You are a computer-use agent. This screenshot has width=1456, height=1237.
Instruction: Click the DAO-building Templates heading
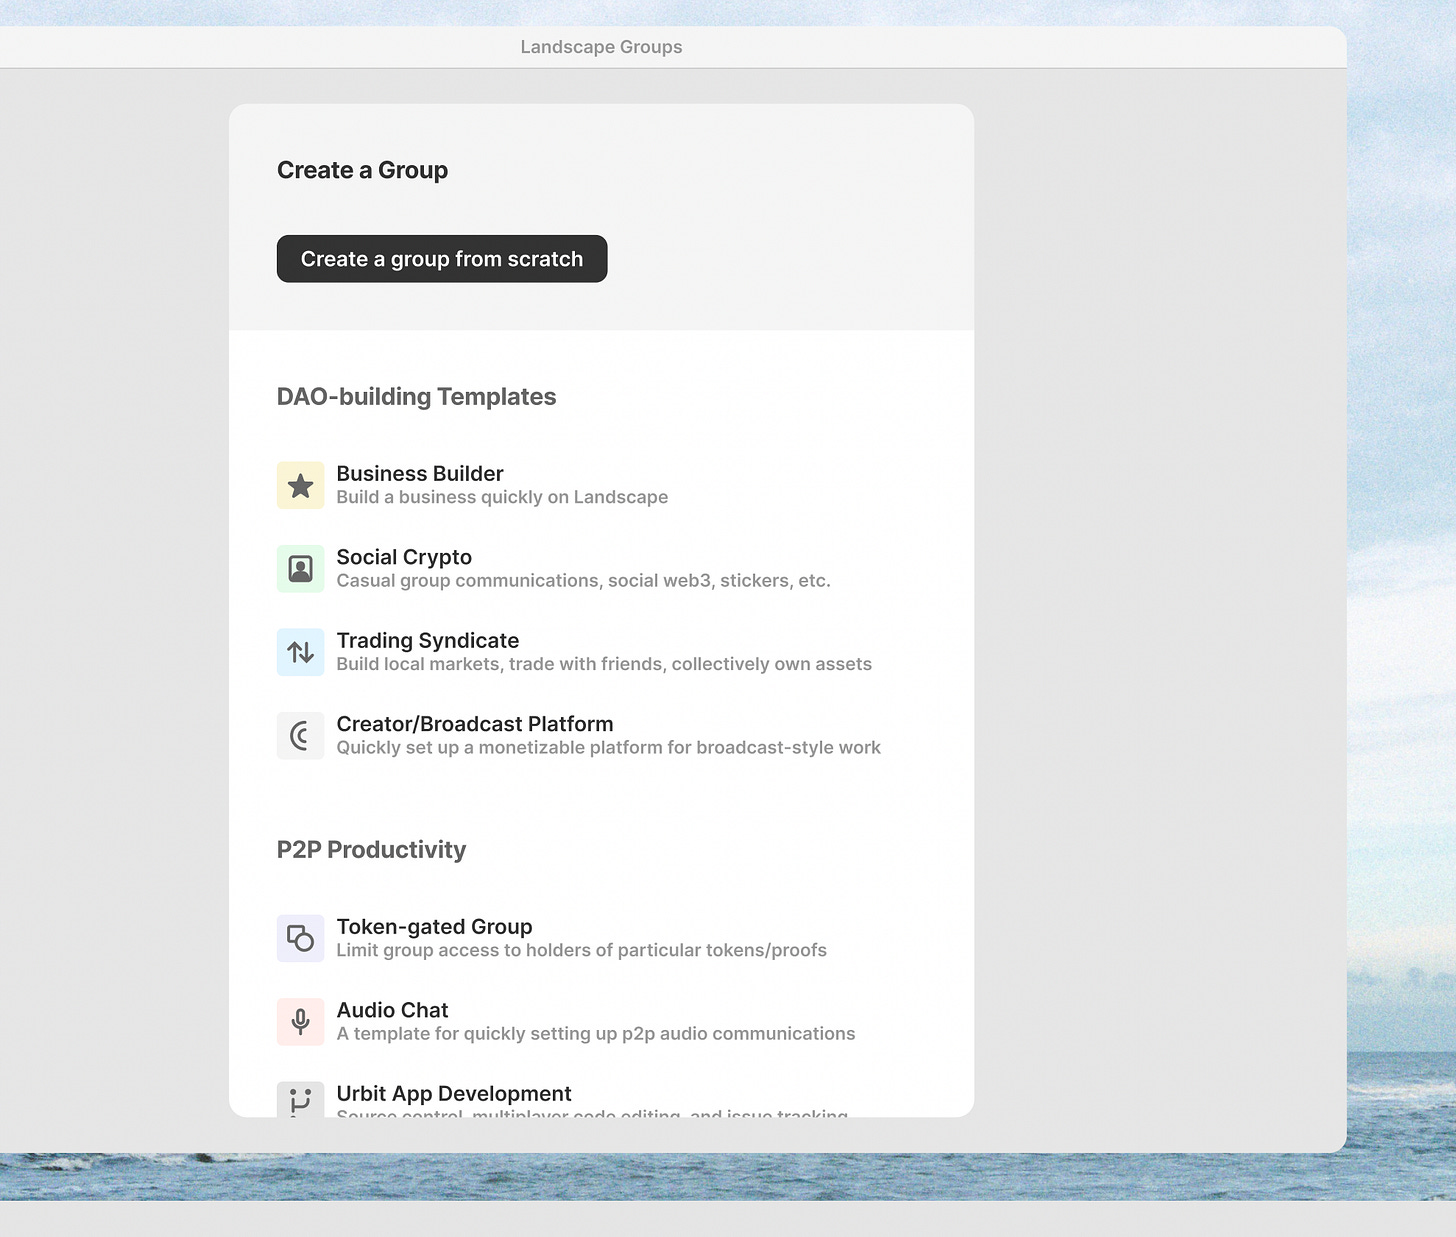coord(416,397)
